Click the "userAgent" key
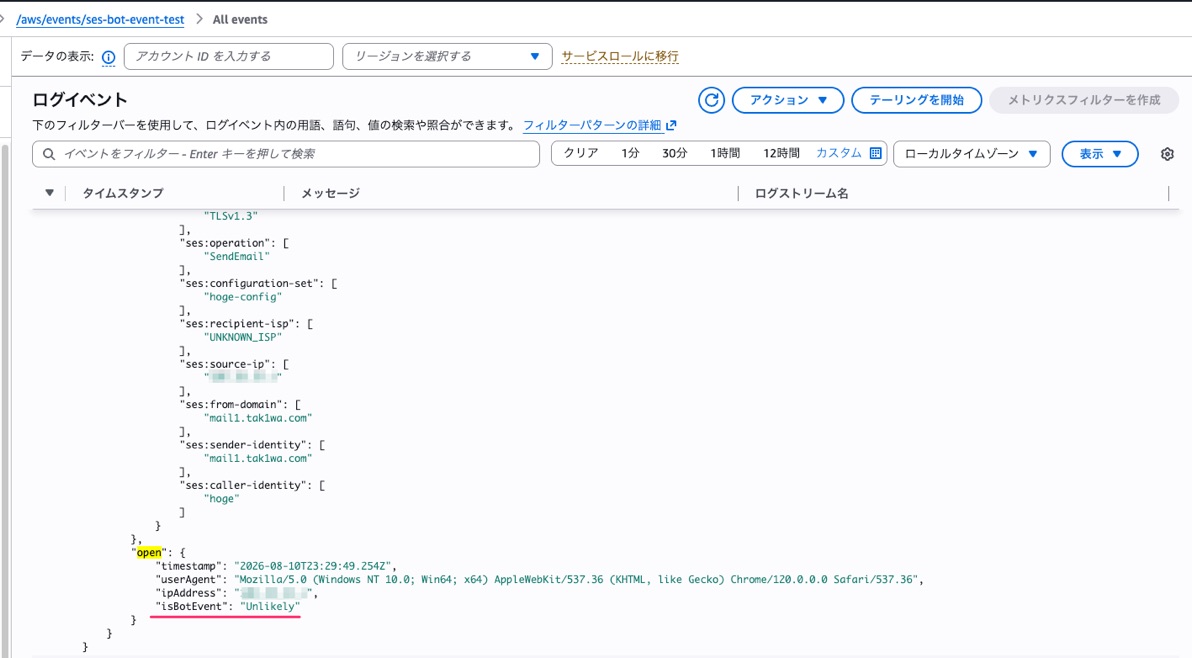Image resolution: width=1192 pixels, height=658 pixels. (189, 580)
